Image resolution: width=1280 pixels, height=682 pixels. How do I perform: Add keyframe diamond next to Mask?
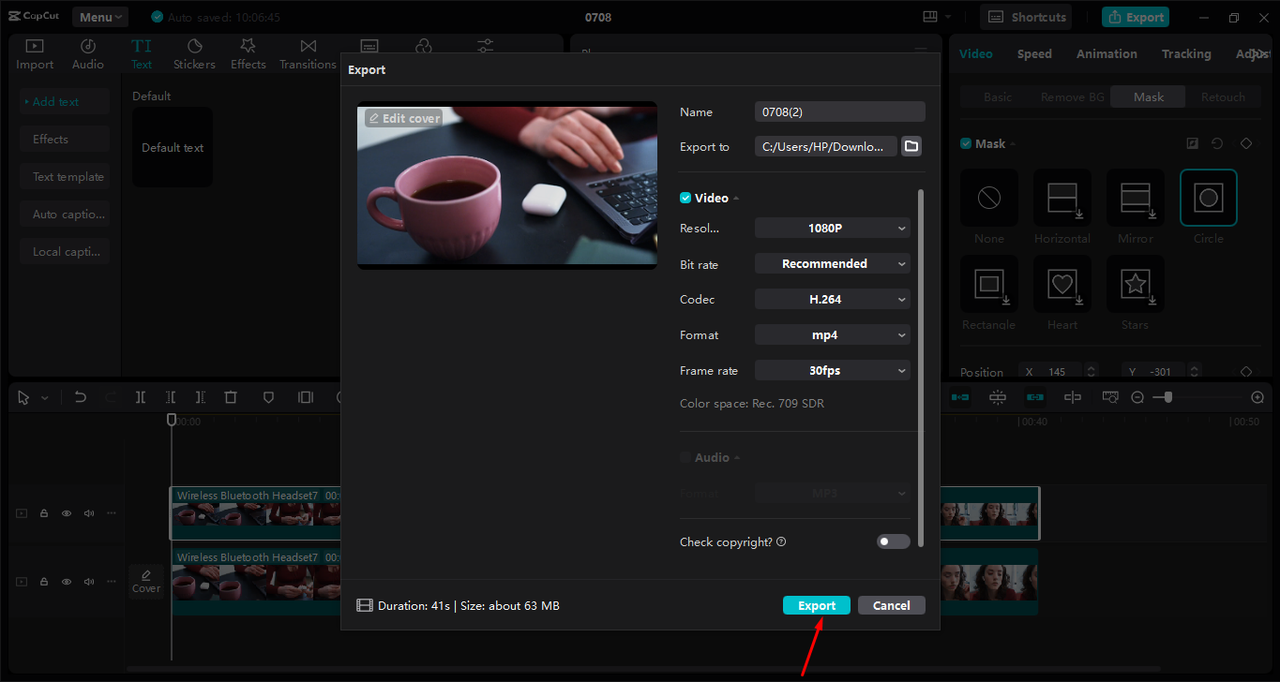pyautogui.click(x=1246, y=144)
